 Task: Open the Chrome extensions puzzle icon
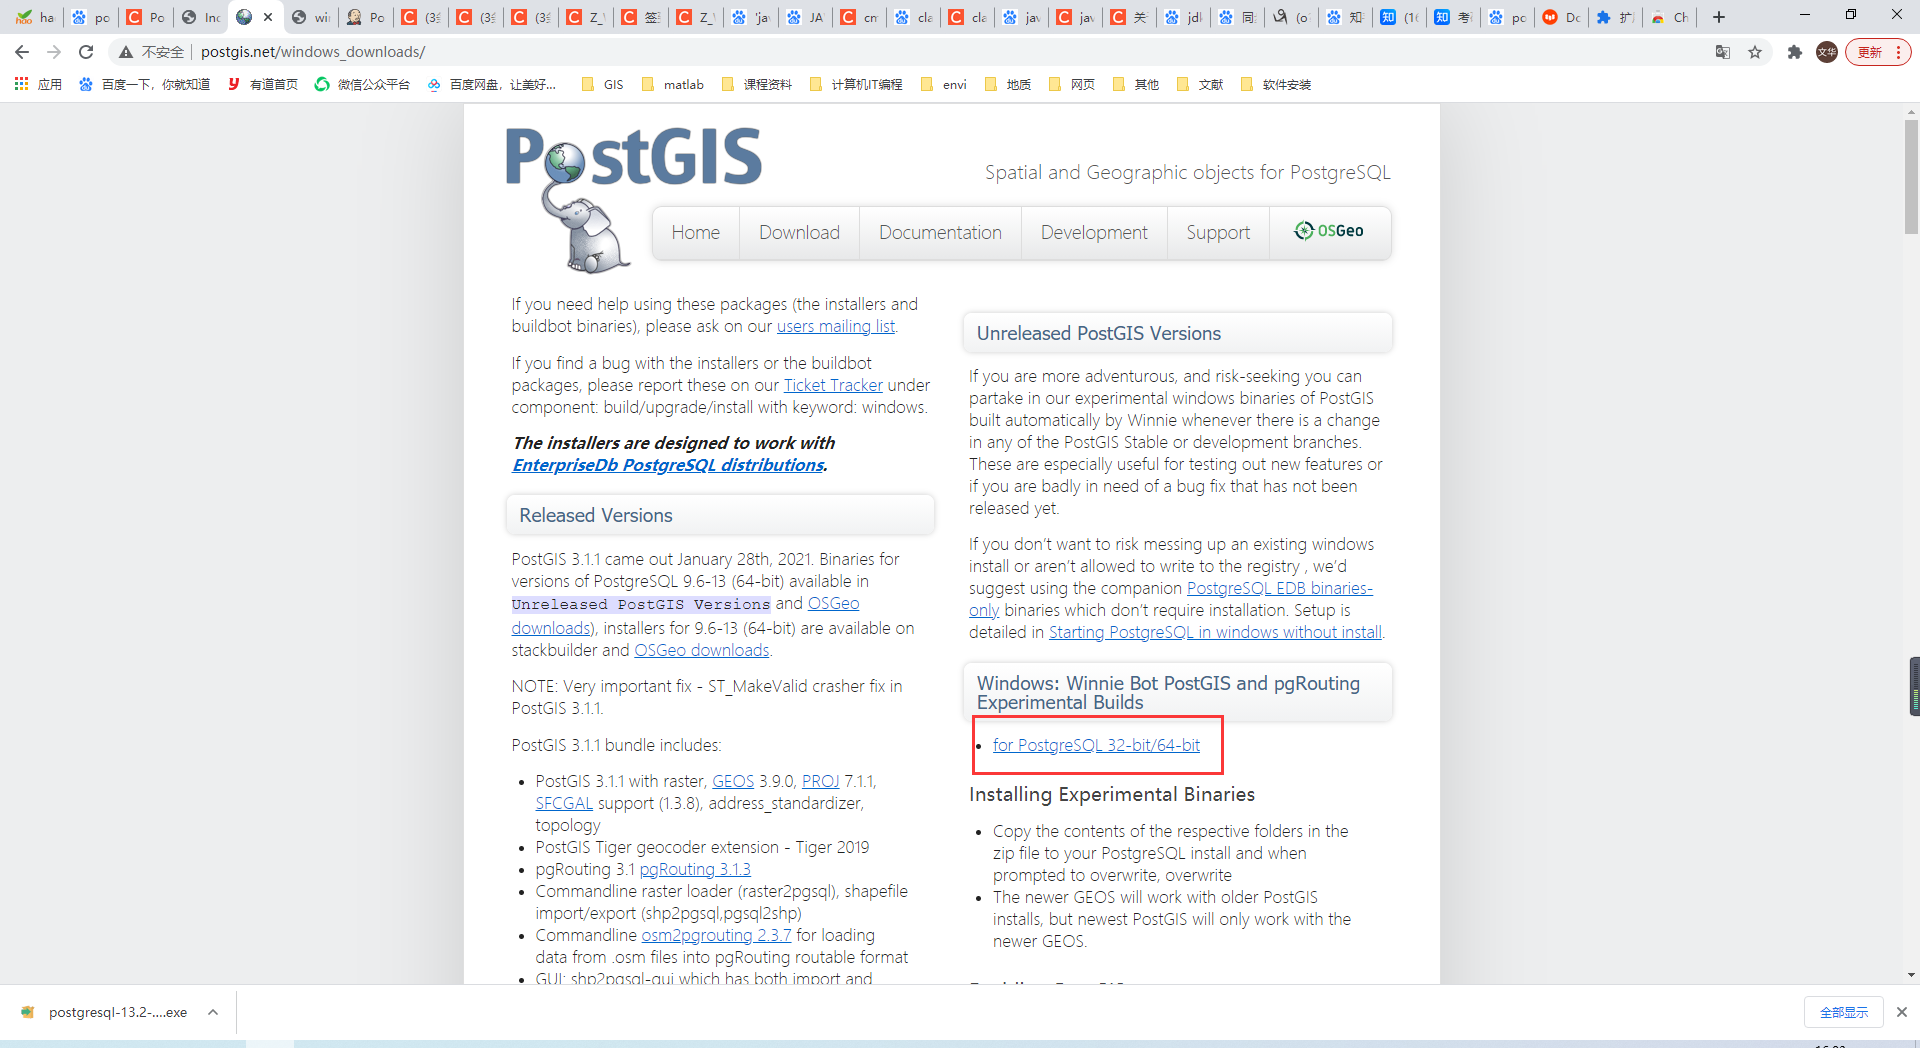tap(1795, 52)
